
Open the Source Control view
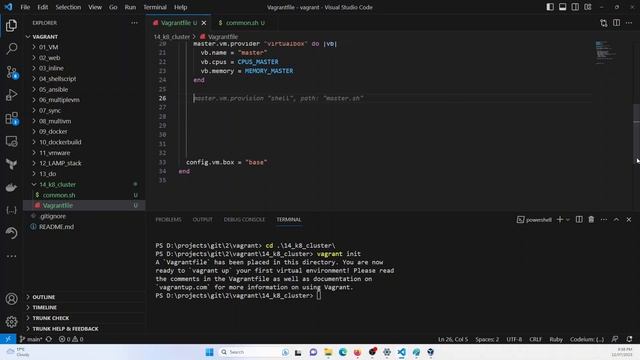11,72
